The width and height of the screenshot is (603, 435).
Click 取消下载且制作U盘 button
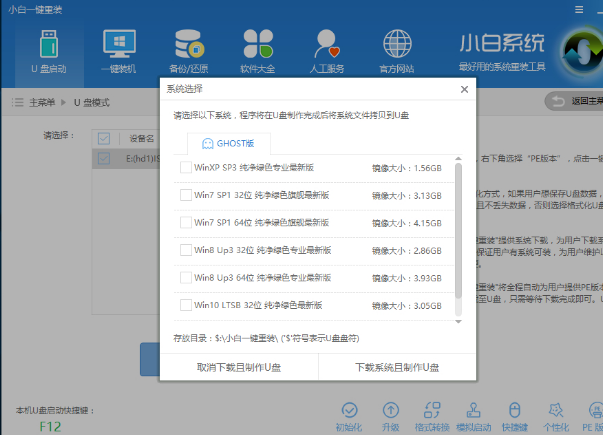239,368
